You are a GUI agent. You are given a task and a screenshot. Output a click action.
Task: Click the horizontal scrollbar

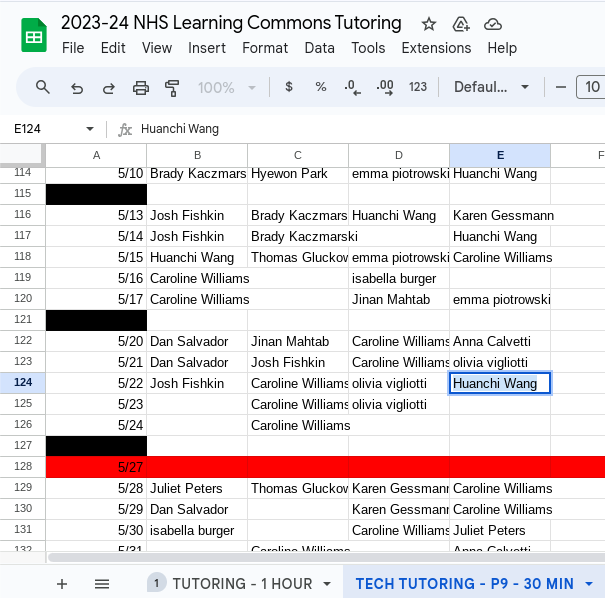coord(326,557)
